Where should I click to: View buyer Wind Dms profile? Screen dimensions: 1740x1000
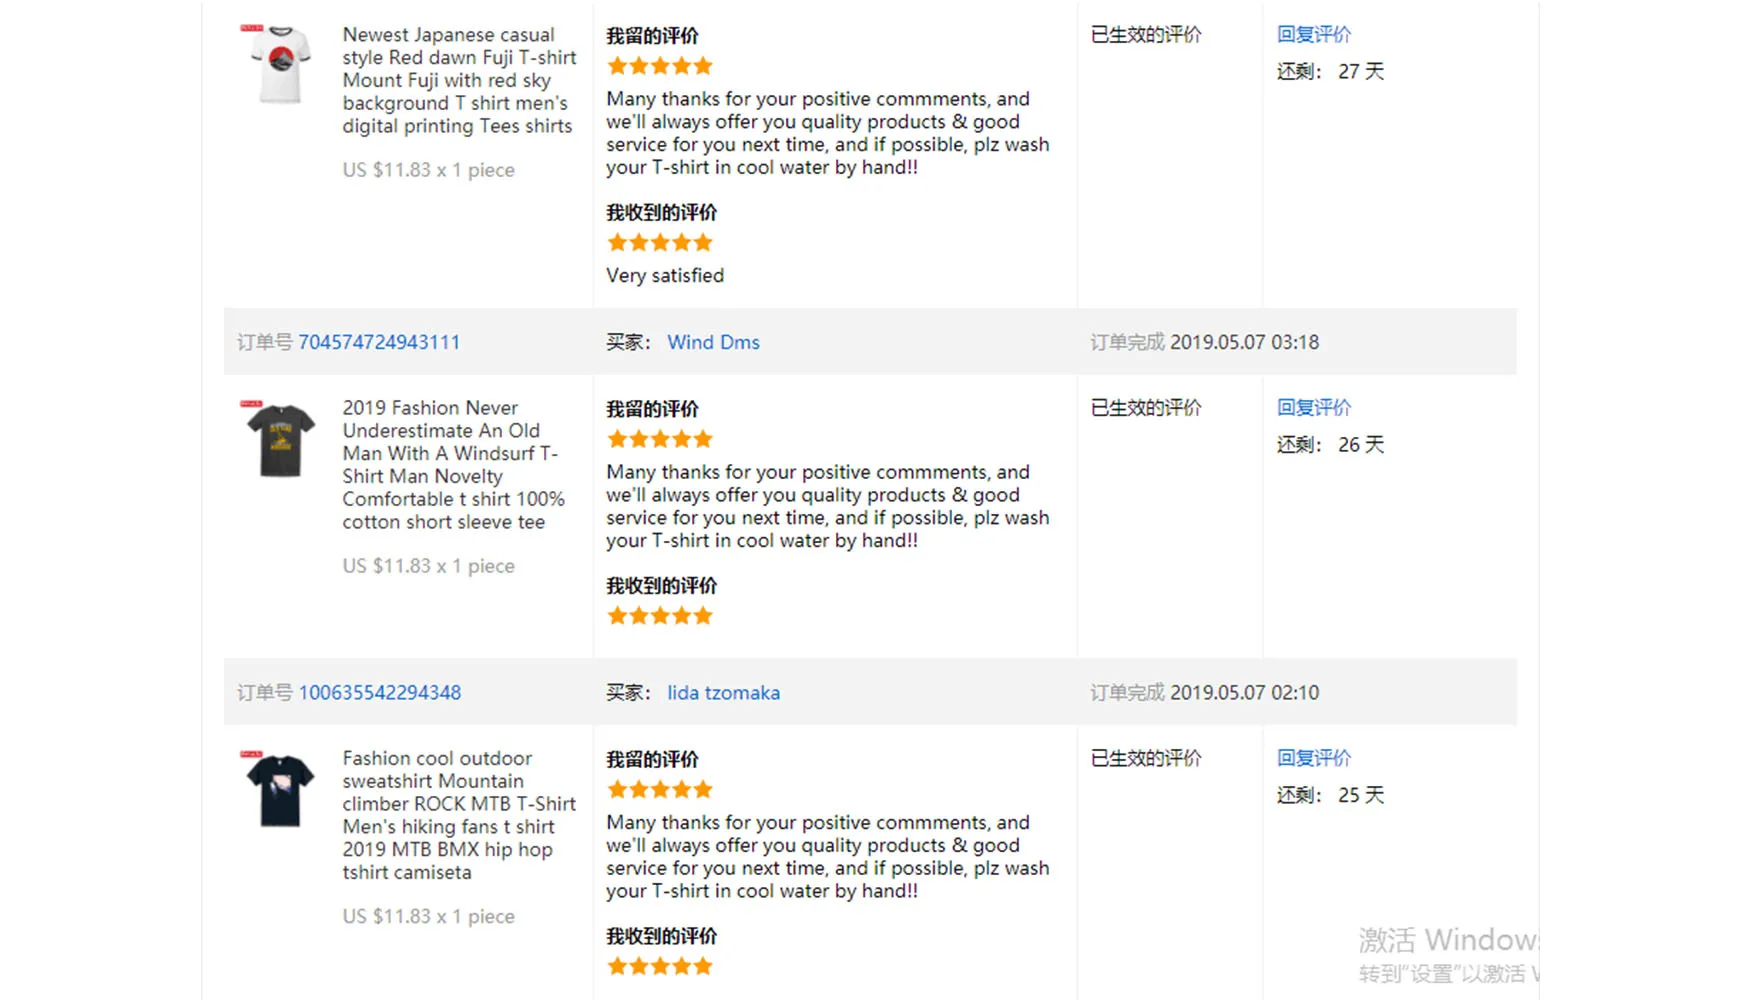[713, 342]
